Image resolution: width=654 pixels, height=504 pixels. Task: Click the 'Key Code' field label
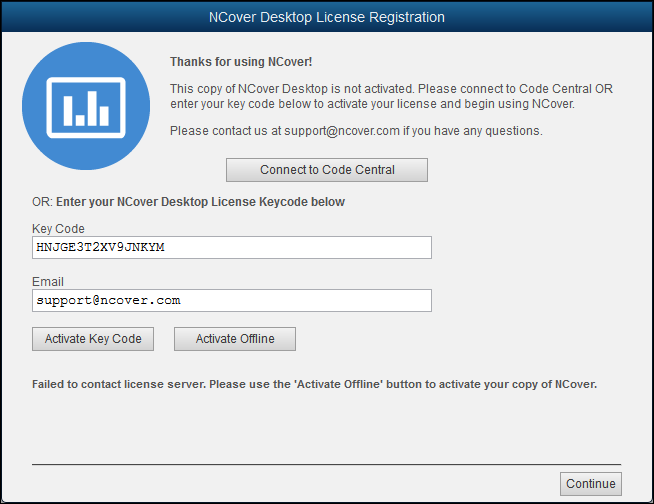tap(58, 229)
